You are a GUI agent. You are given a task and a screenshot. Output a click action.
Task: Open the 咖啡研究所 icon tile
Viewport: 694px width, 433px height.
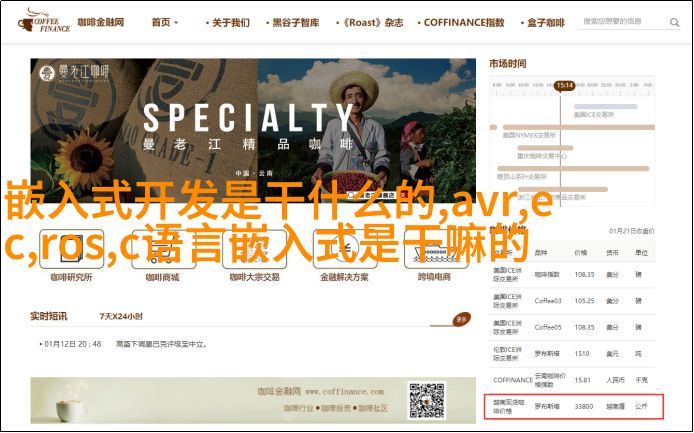pyautogui.click(x=71, y=248)
